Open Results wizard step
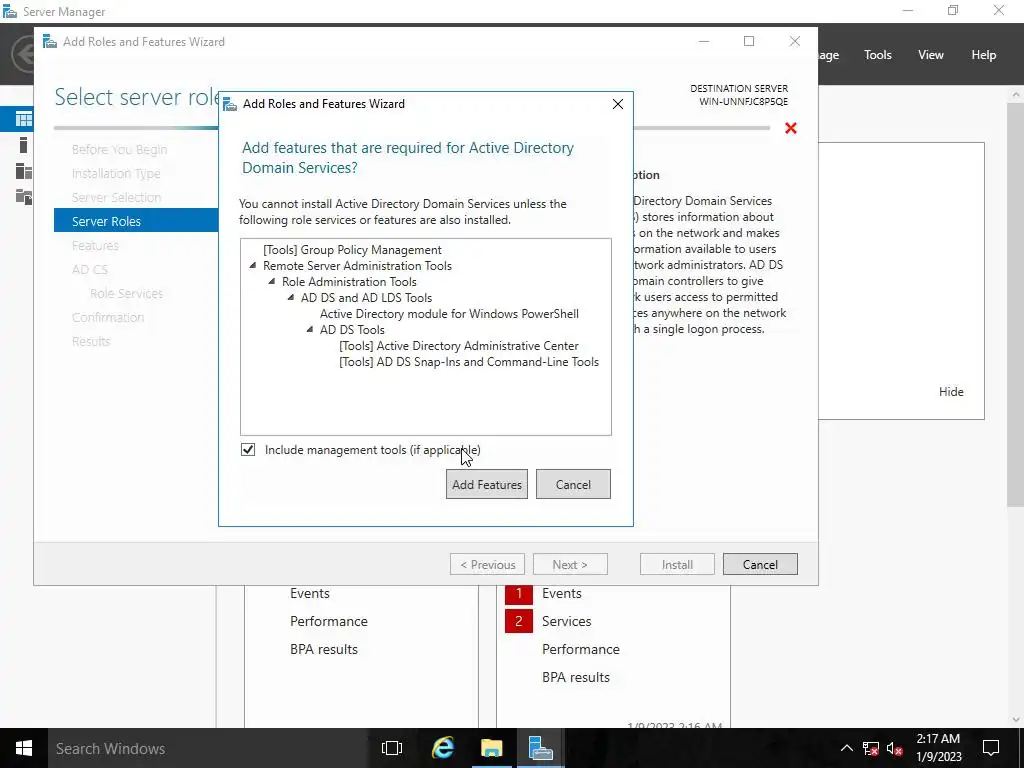1024x768 pixels. [x=91, y=341]
